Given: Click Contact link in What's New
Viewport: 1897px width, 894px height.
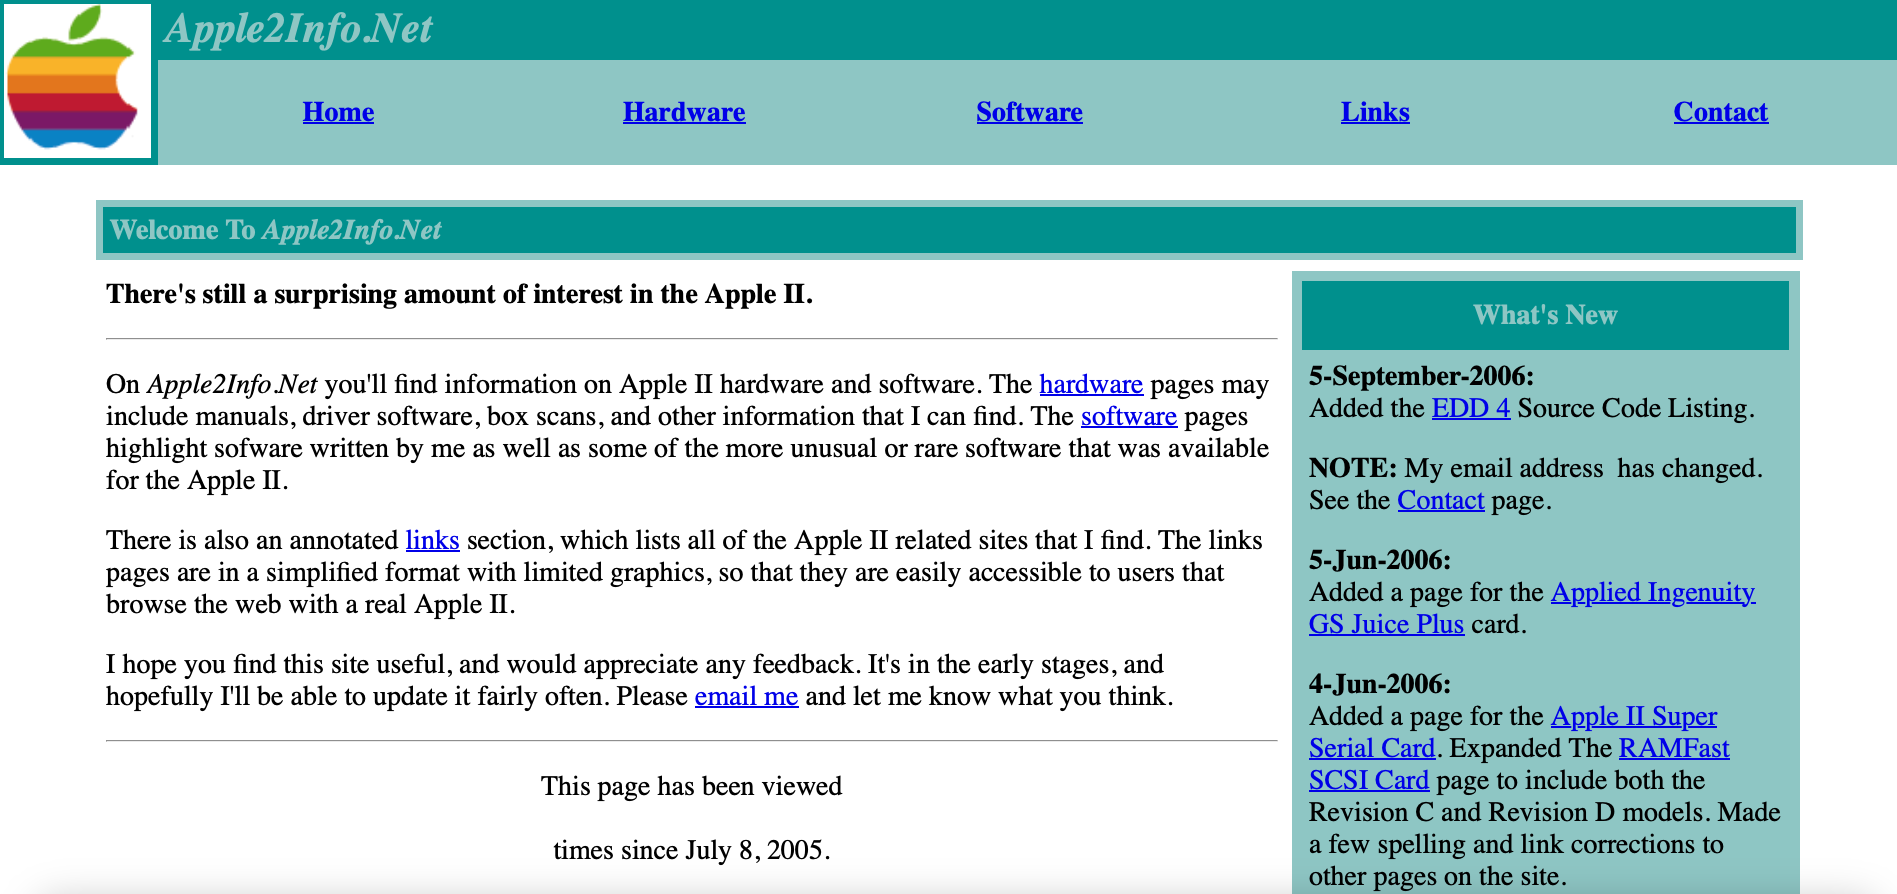Looking at the screenshot, I should pyautogui.click(x=1440, y=501).
